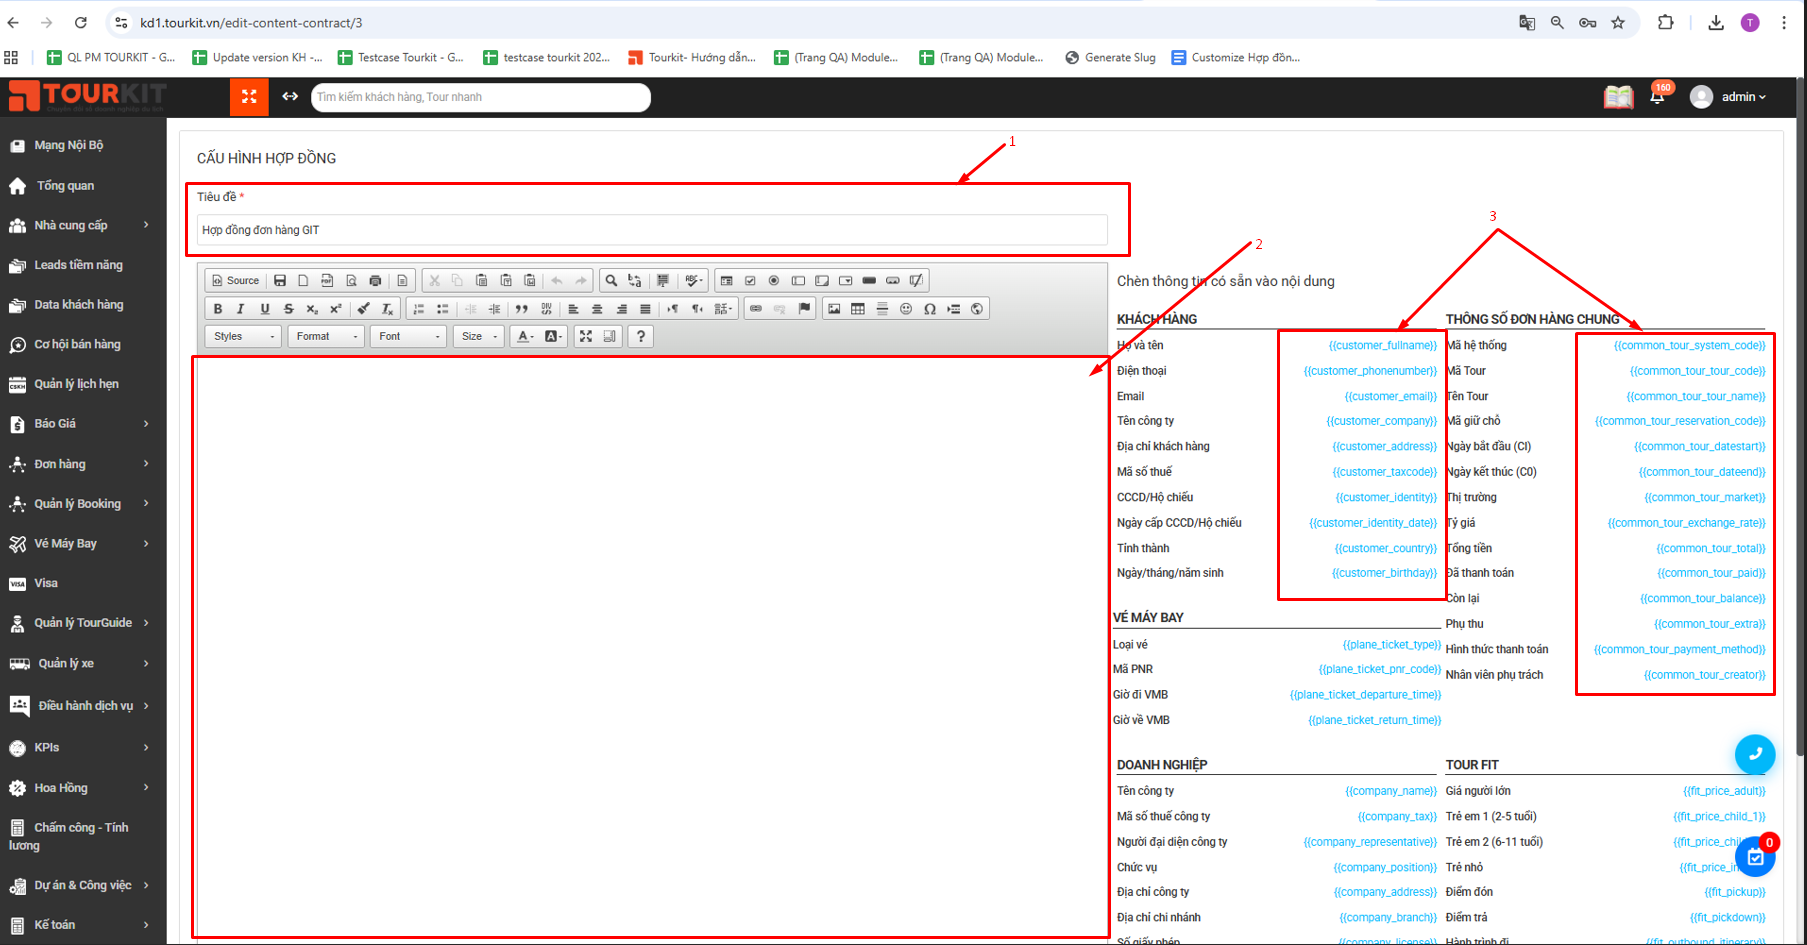
Task: Insert a radio button form element
Action: click(x=774, y=281)
